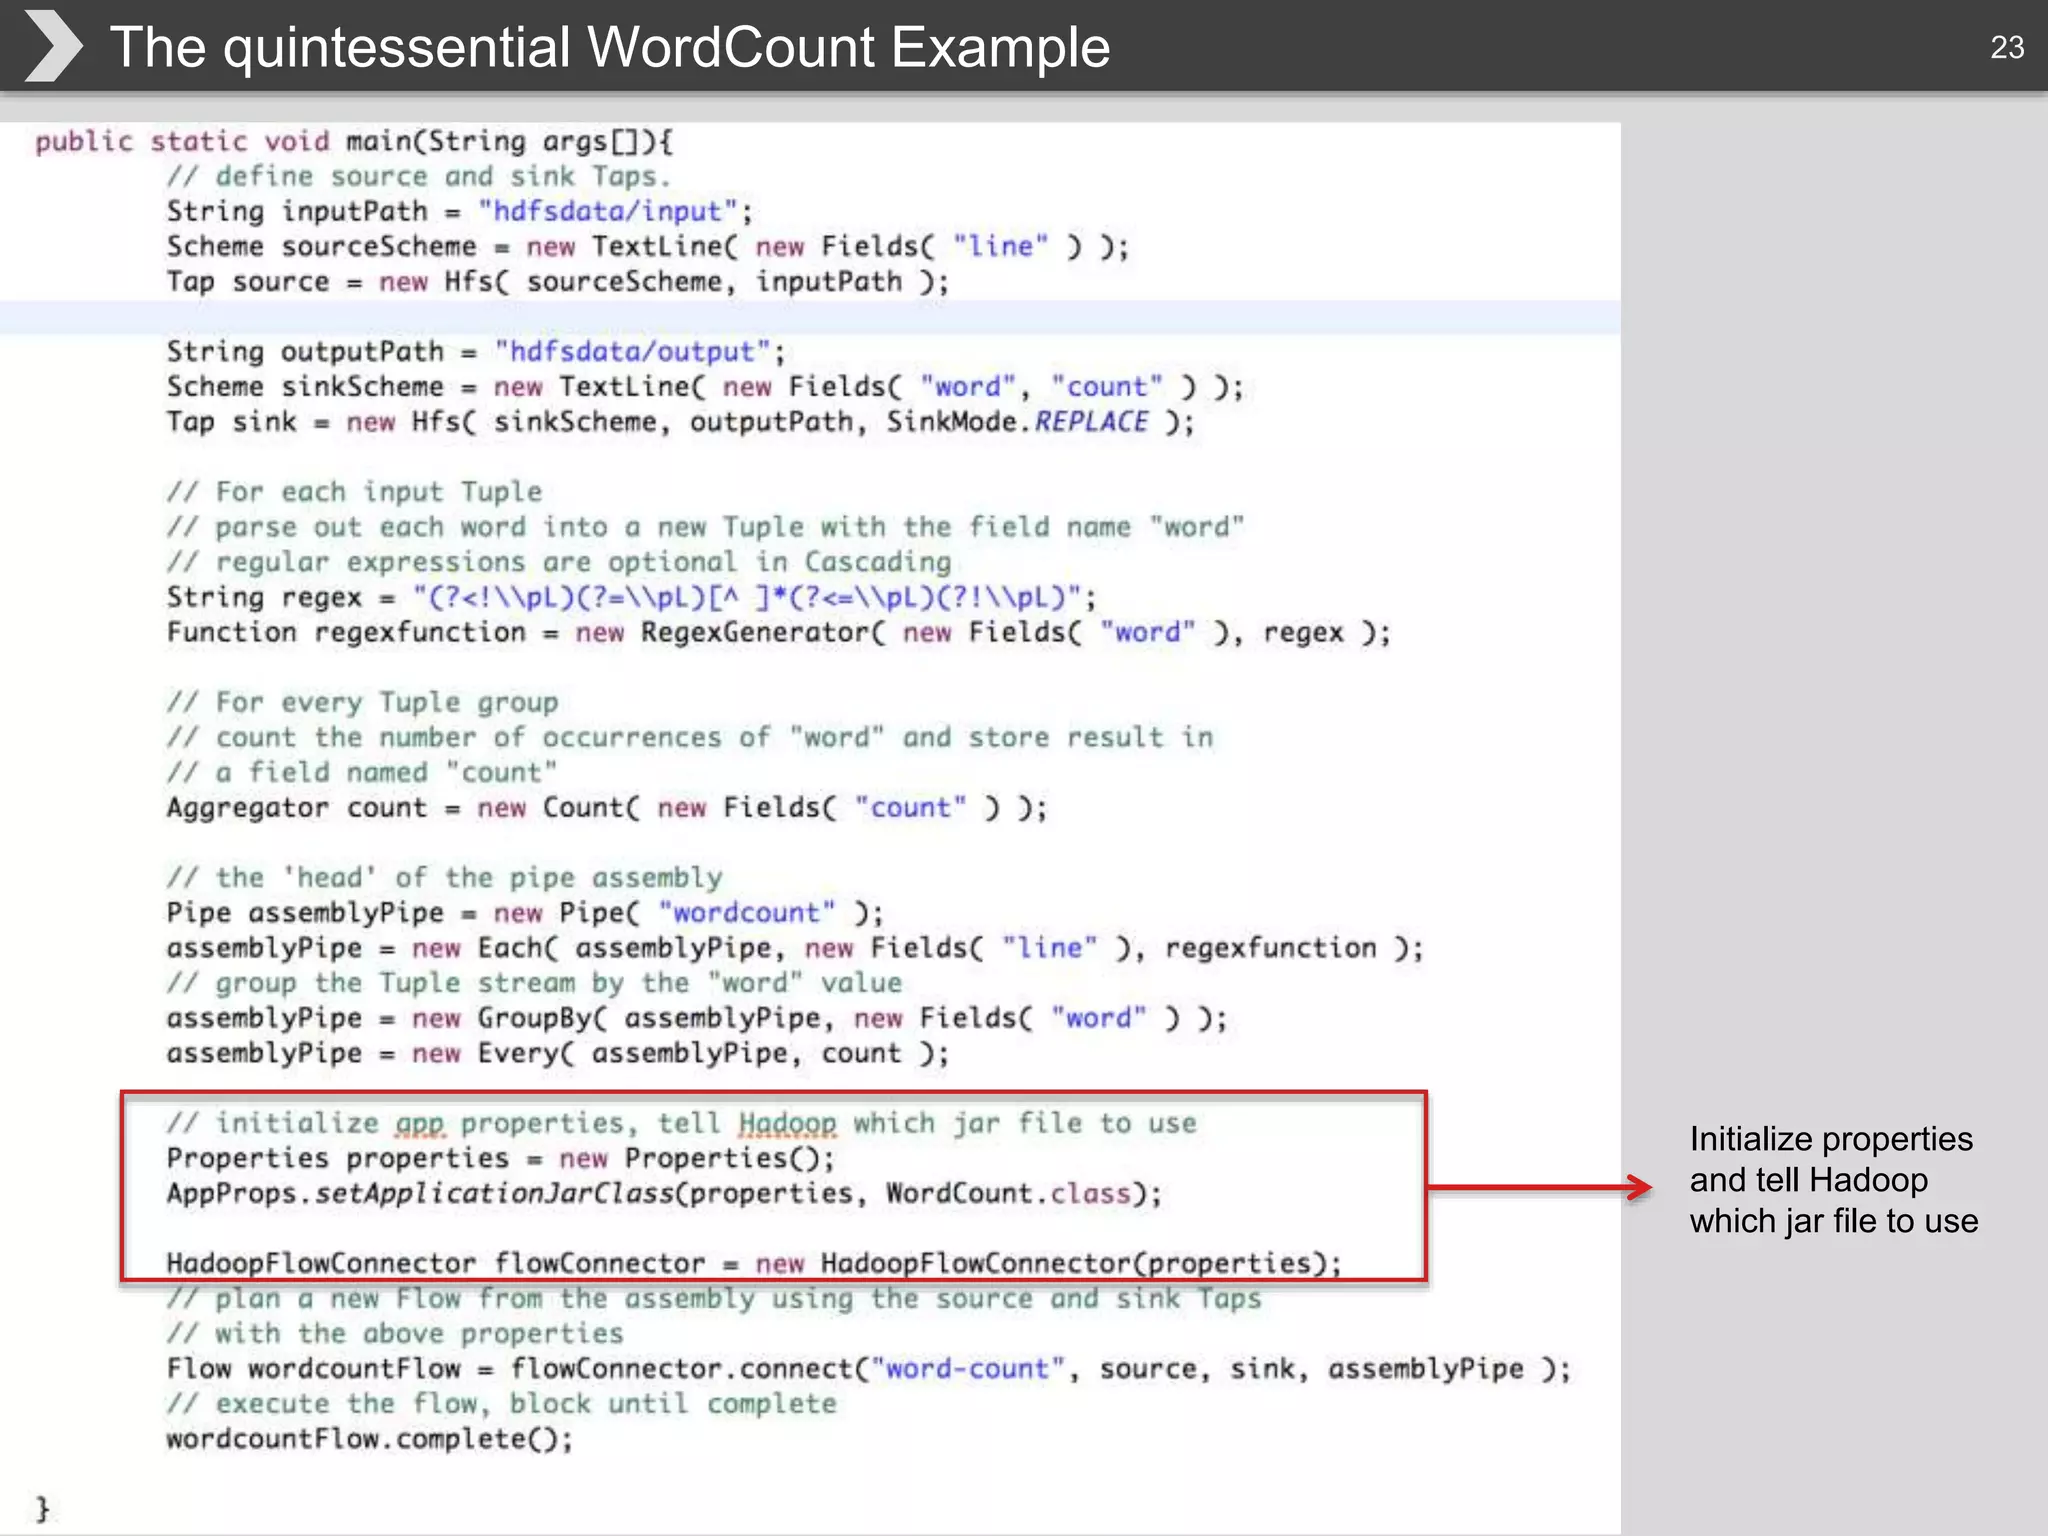This screenshot has height=1536, width=2048.
Task: Click the 'HadoopFlowConnector flowConnector' line
Action: (754, 1263)
